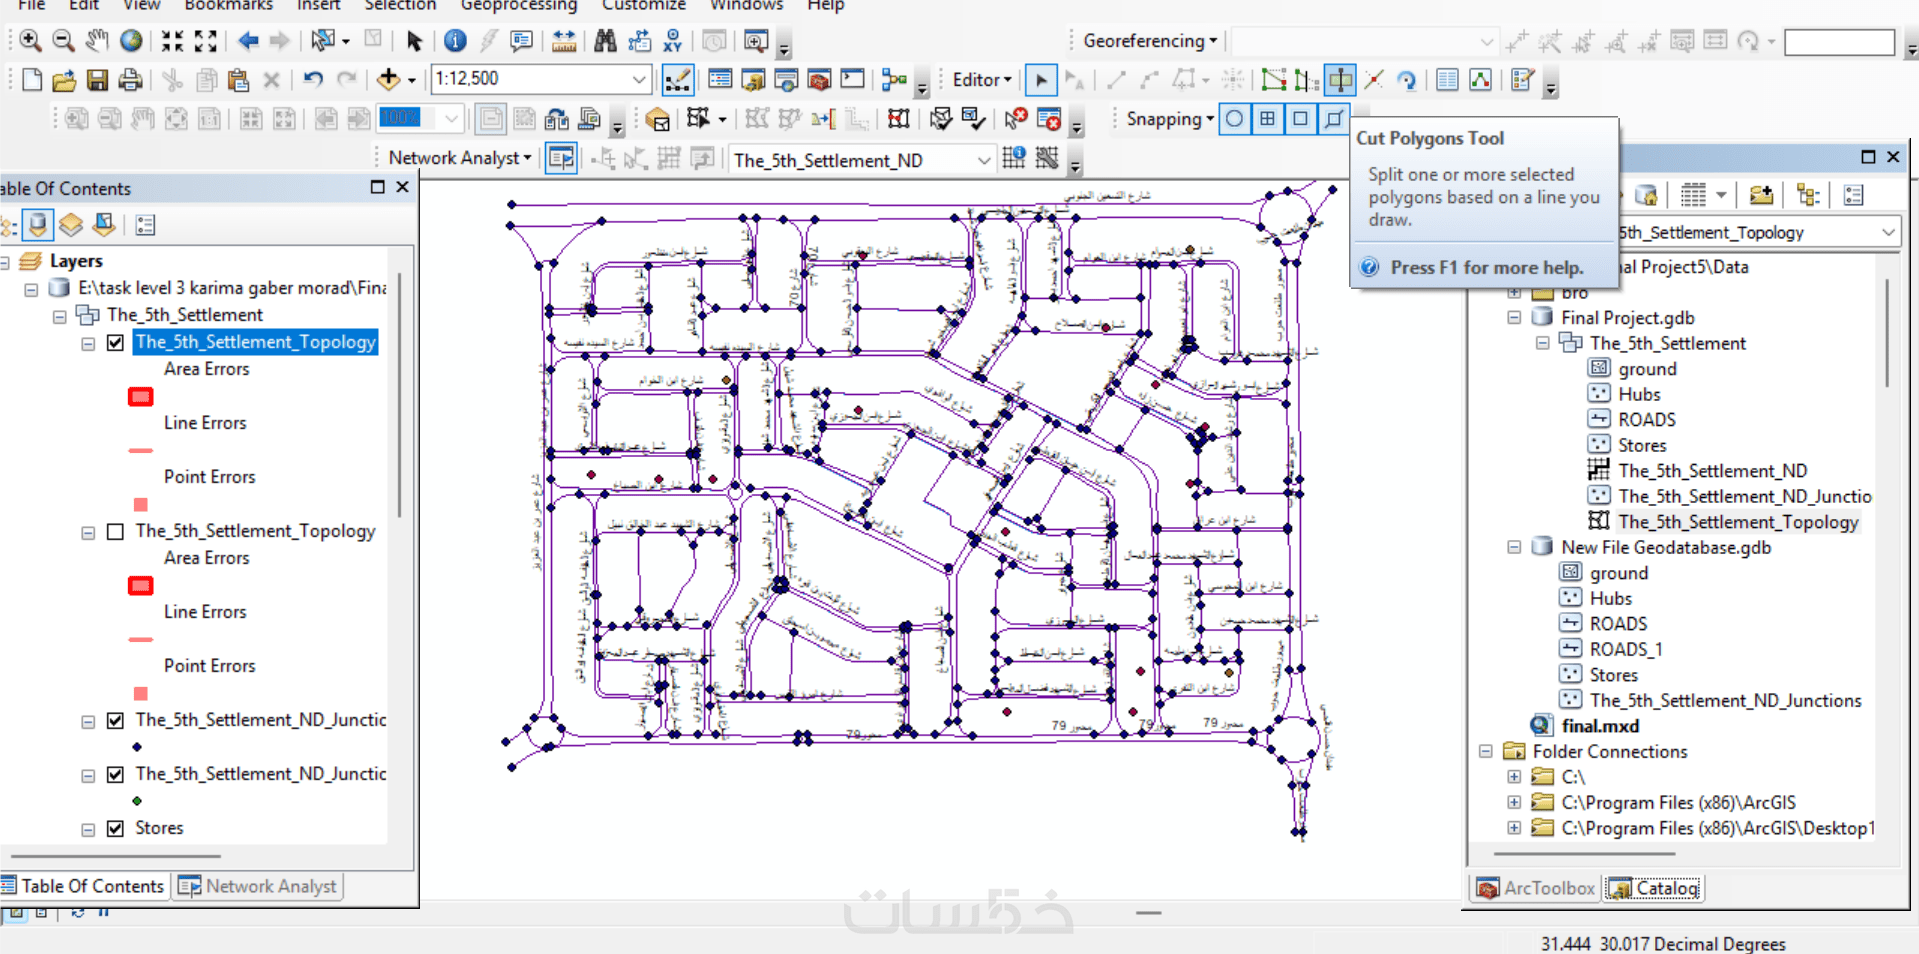Enable the second The_5th_Settlement_Topology layer checkbox
Screen dimensions: 1919x954
click(115, 531)
